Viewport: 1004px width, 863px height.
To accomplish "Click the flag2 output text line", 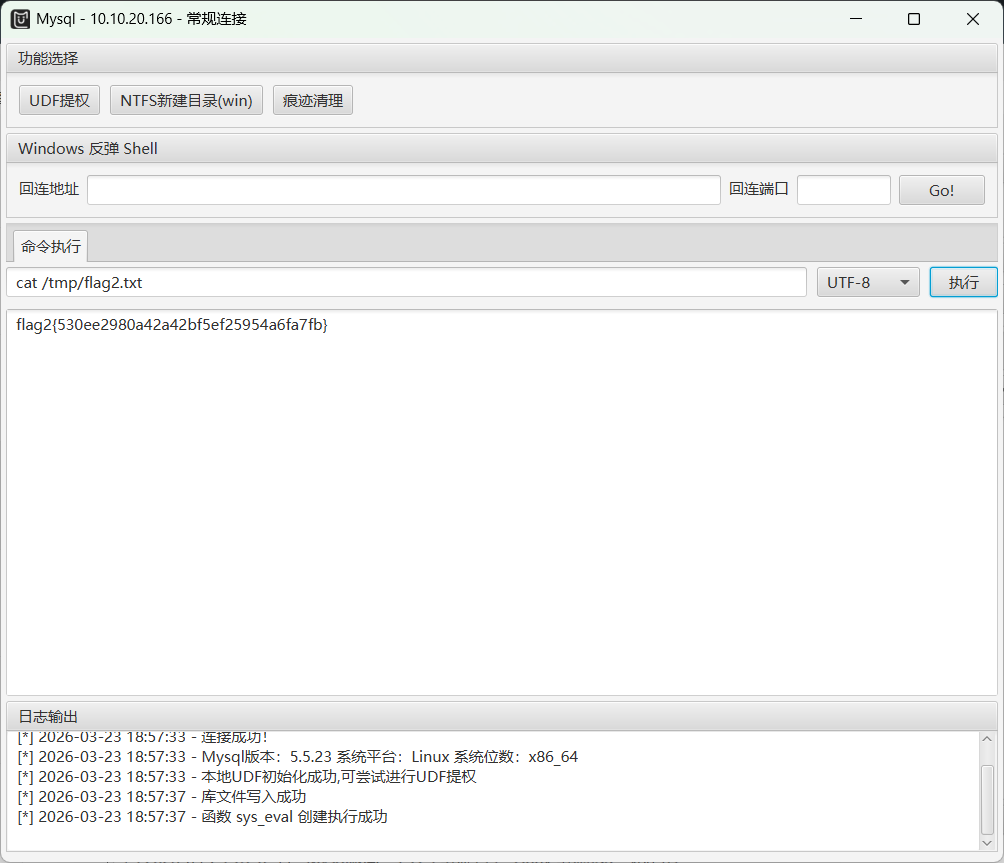I will [172, 324].
